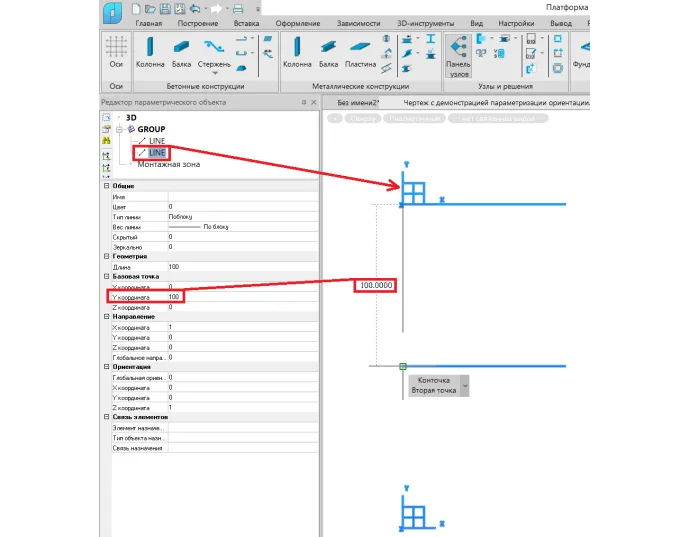Collapse the Связь элементов property section
This screenshot has width=688, height=537.
click(x=106, y=417)
